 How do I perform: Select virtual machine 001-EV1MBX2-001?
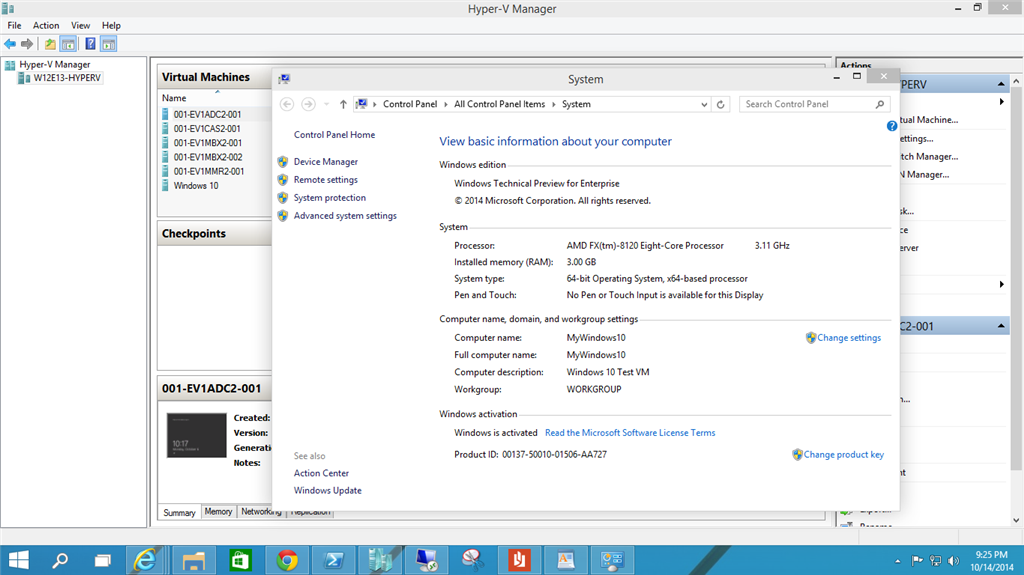coord(207,143)
